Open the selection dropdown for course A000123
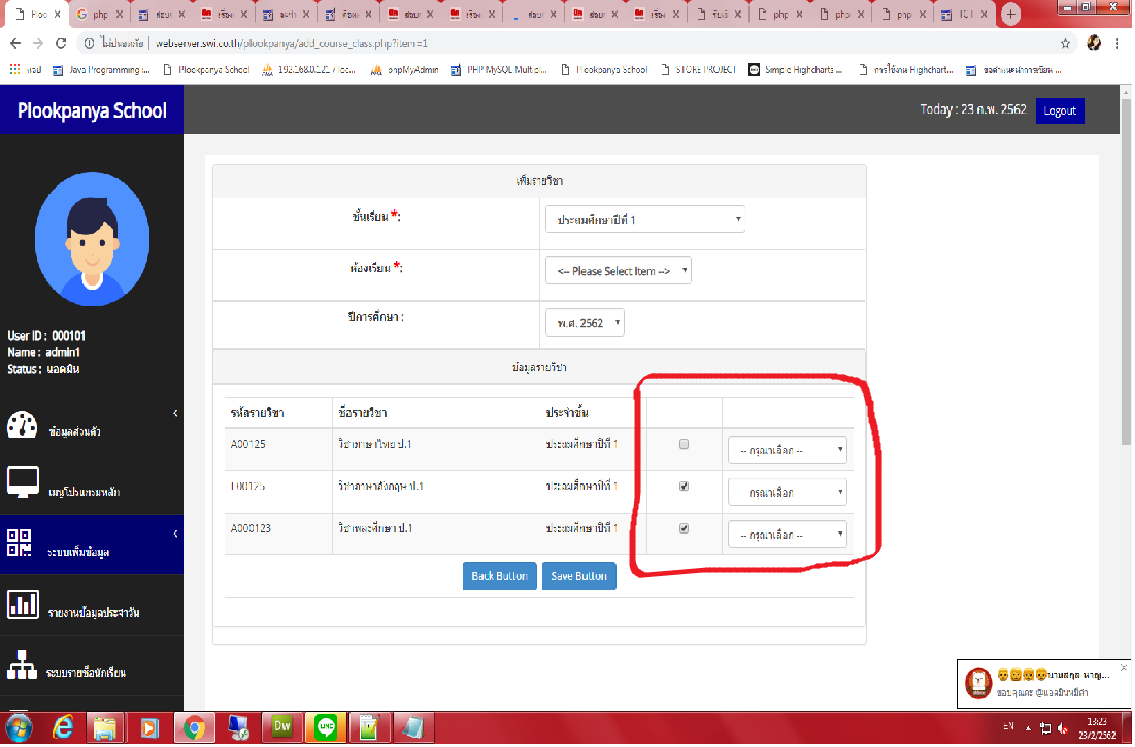Viewport: 1135px width, 747px height. coord(787,535)
